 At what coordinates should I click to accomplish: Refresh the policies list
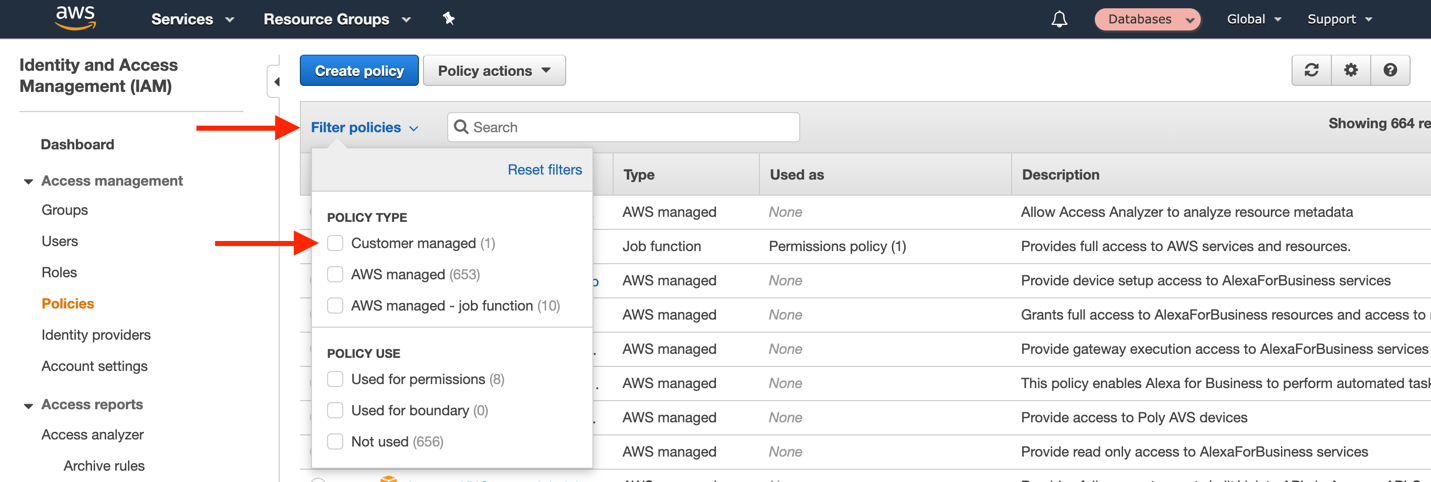coord(1311,70)
